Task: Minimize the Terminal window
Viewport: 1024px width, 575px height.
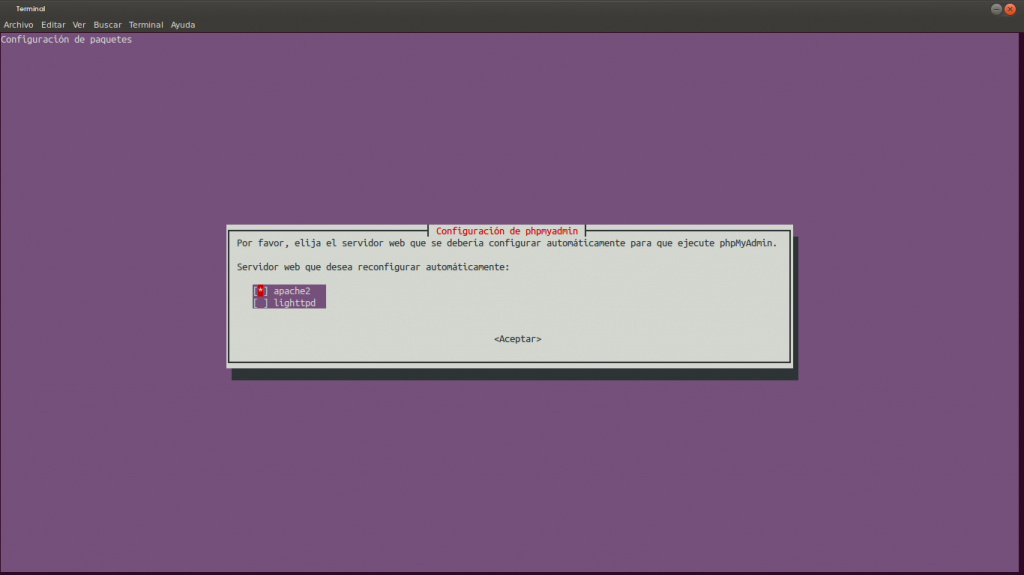Action: pos(996,9)
